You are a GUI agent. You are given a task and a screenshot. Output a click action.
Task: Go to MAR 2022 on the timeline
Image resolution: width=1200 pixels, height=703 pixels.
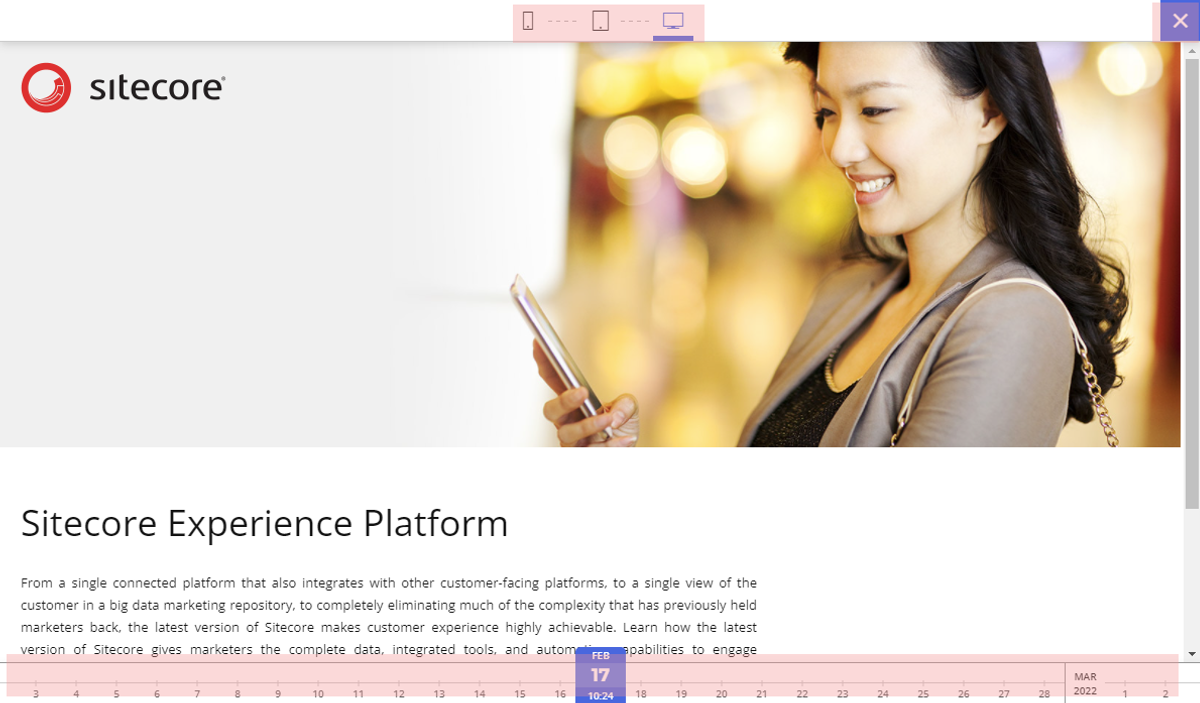[1085, 684]
